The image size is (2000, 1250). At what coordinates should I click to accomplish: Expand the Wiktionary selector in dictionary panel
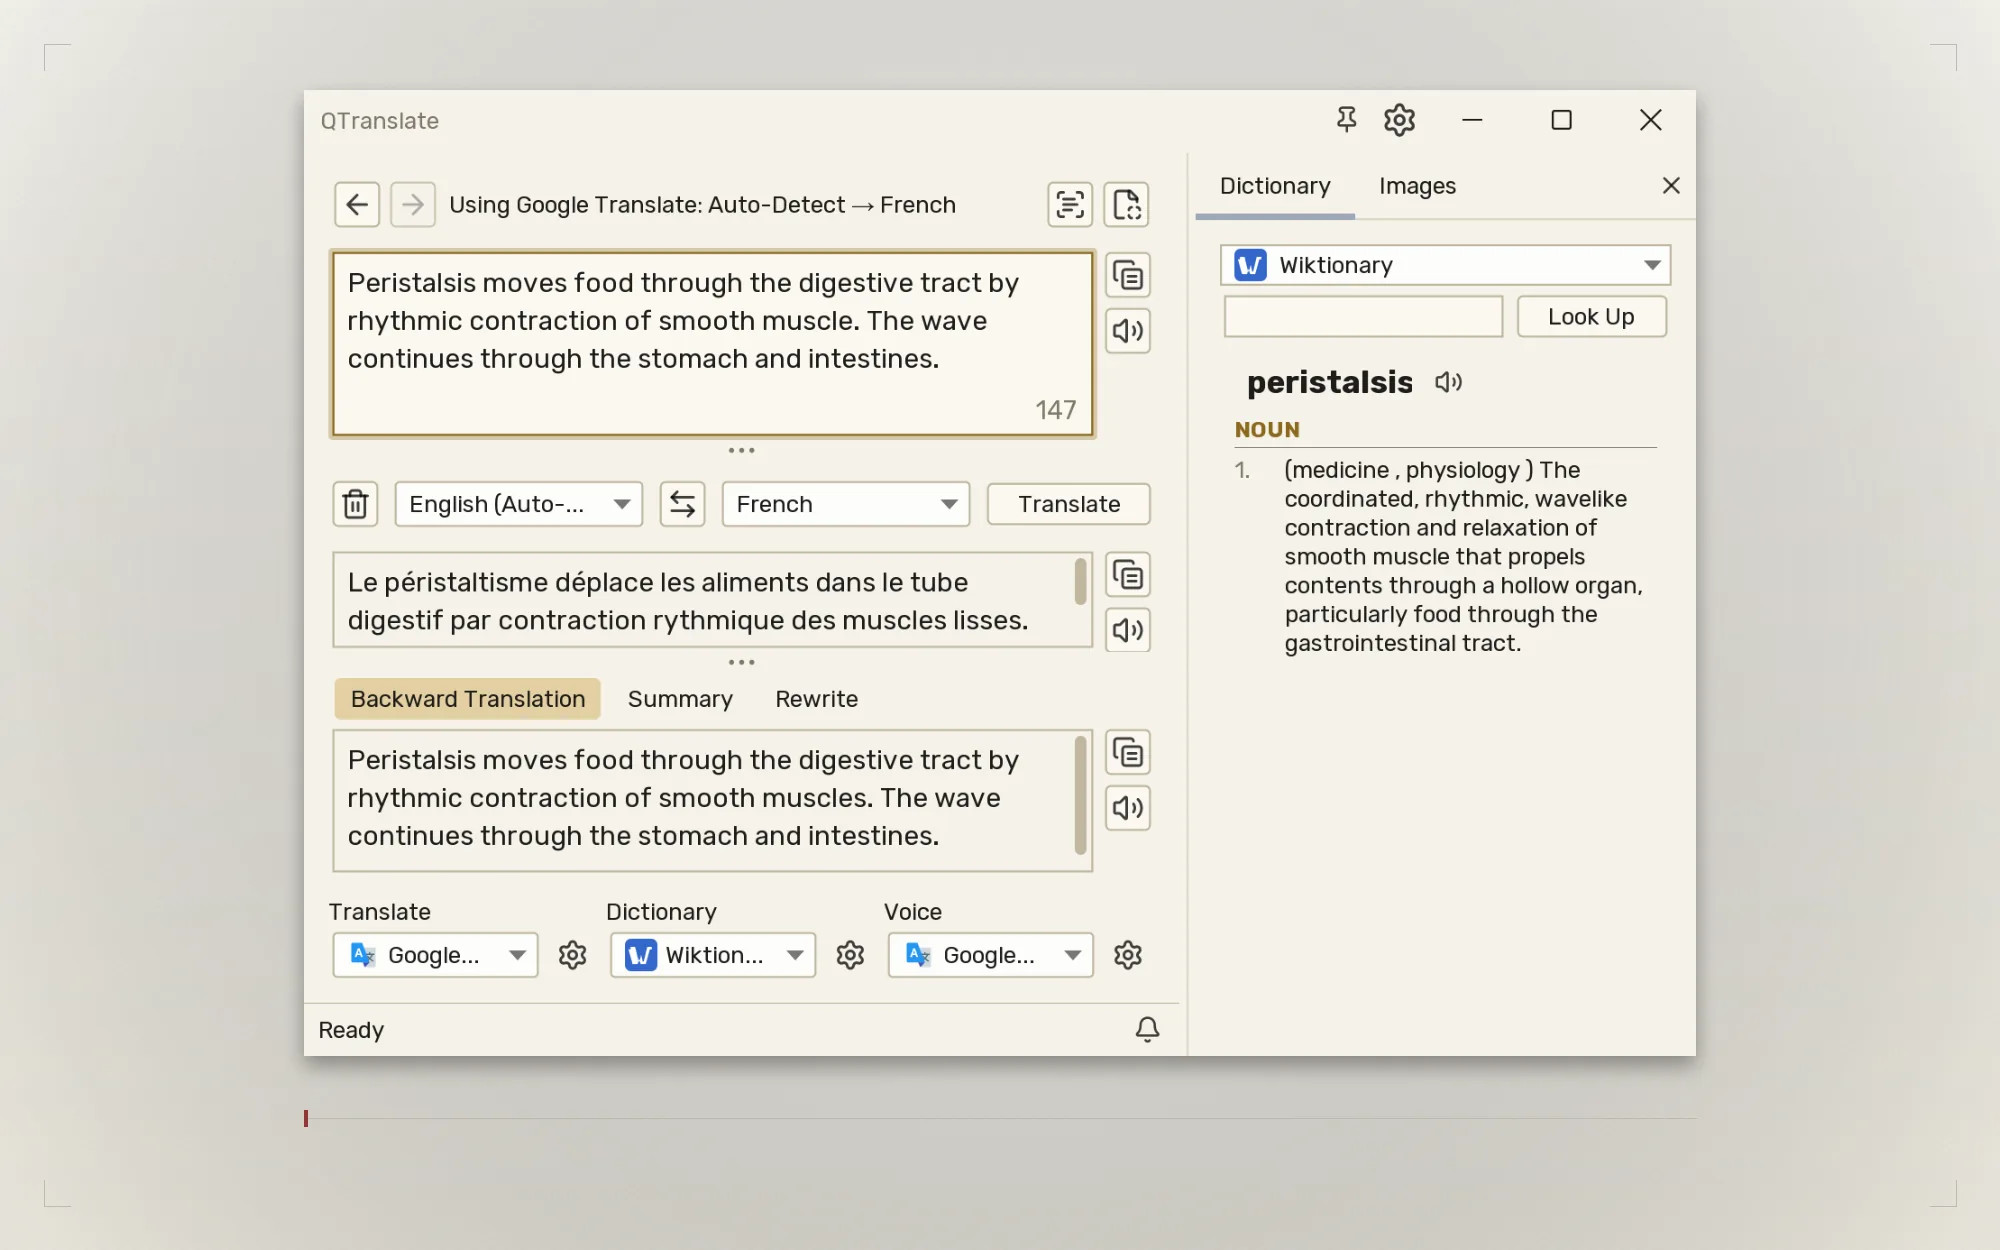click(x=1445, y=265)
